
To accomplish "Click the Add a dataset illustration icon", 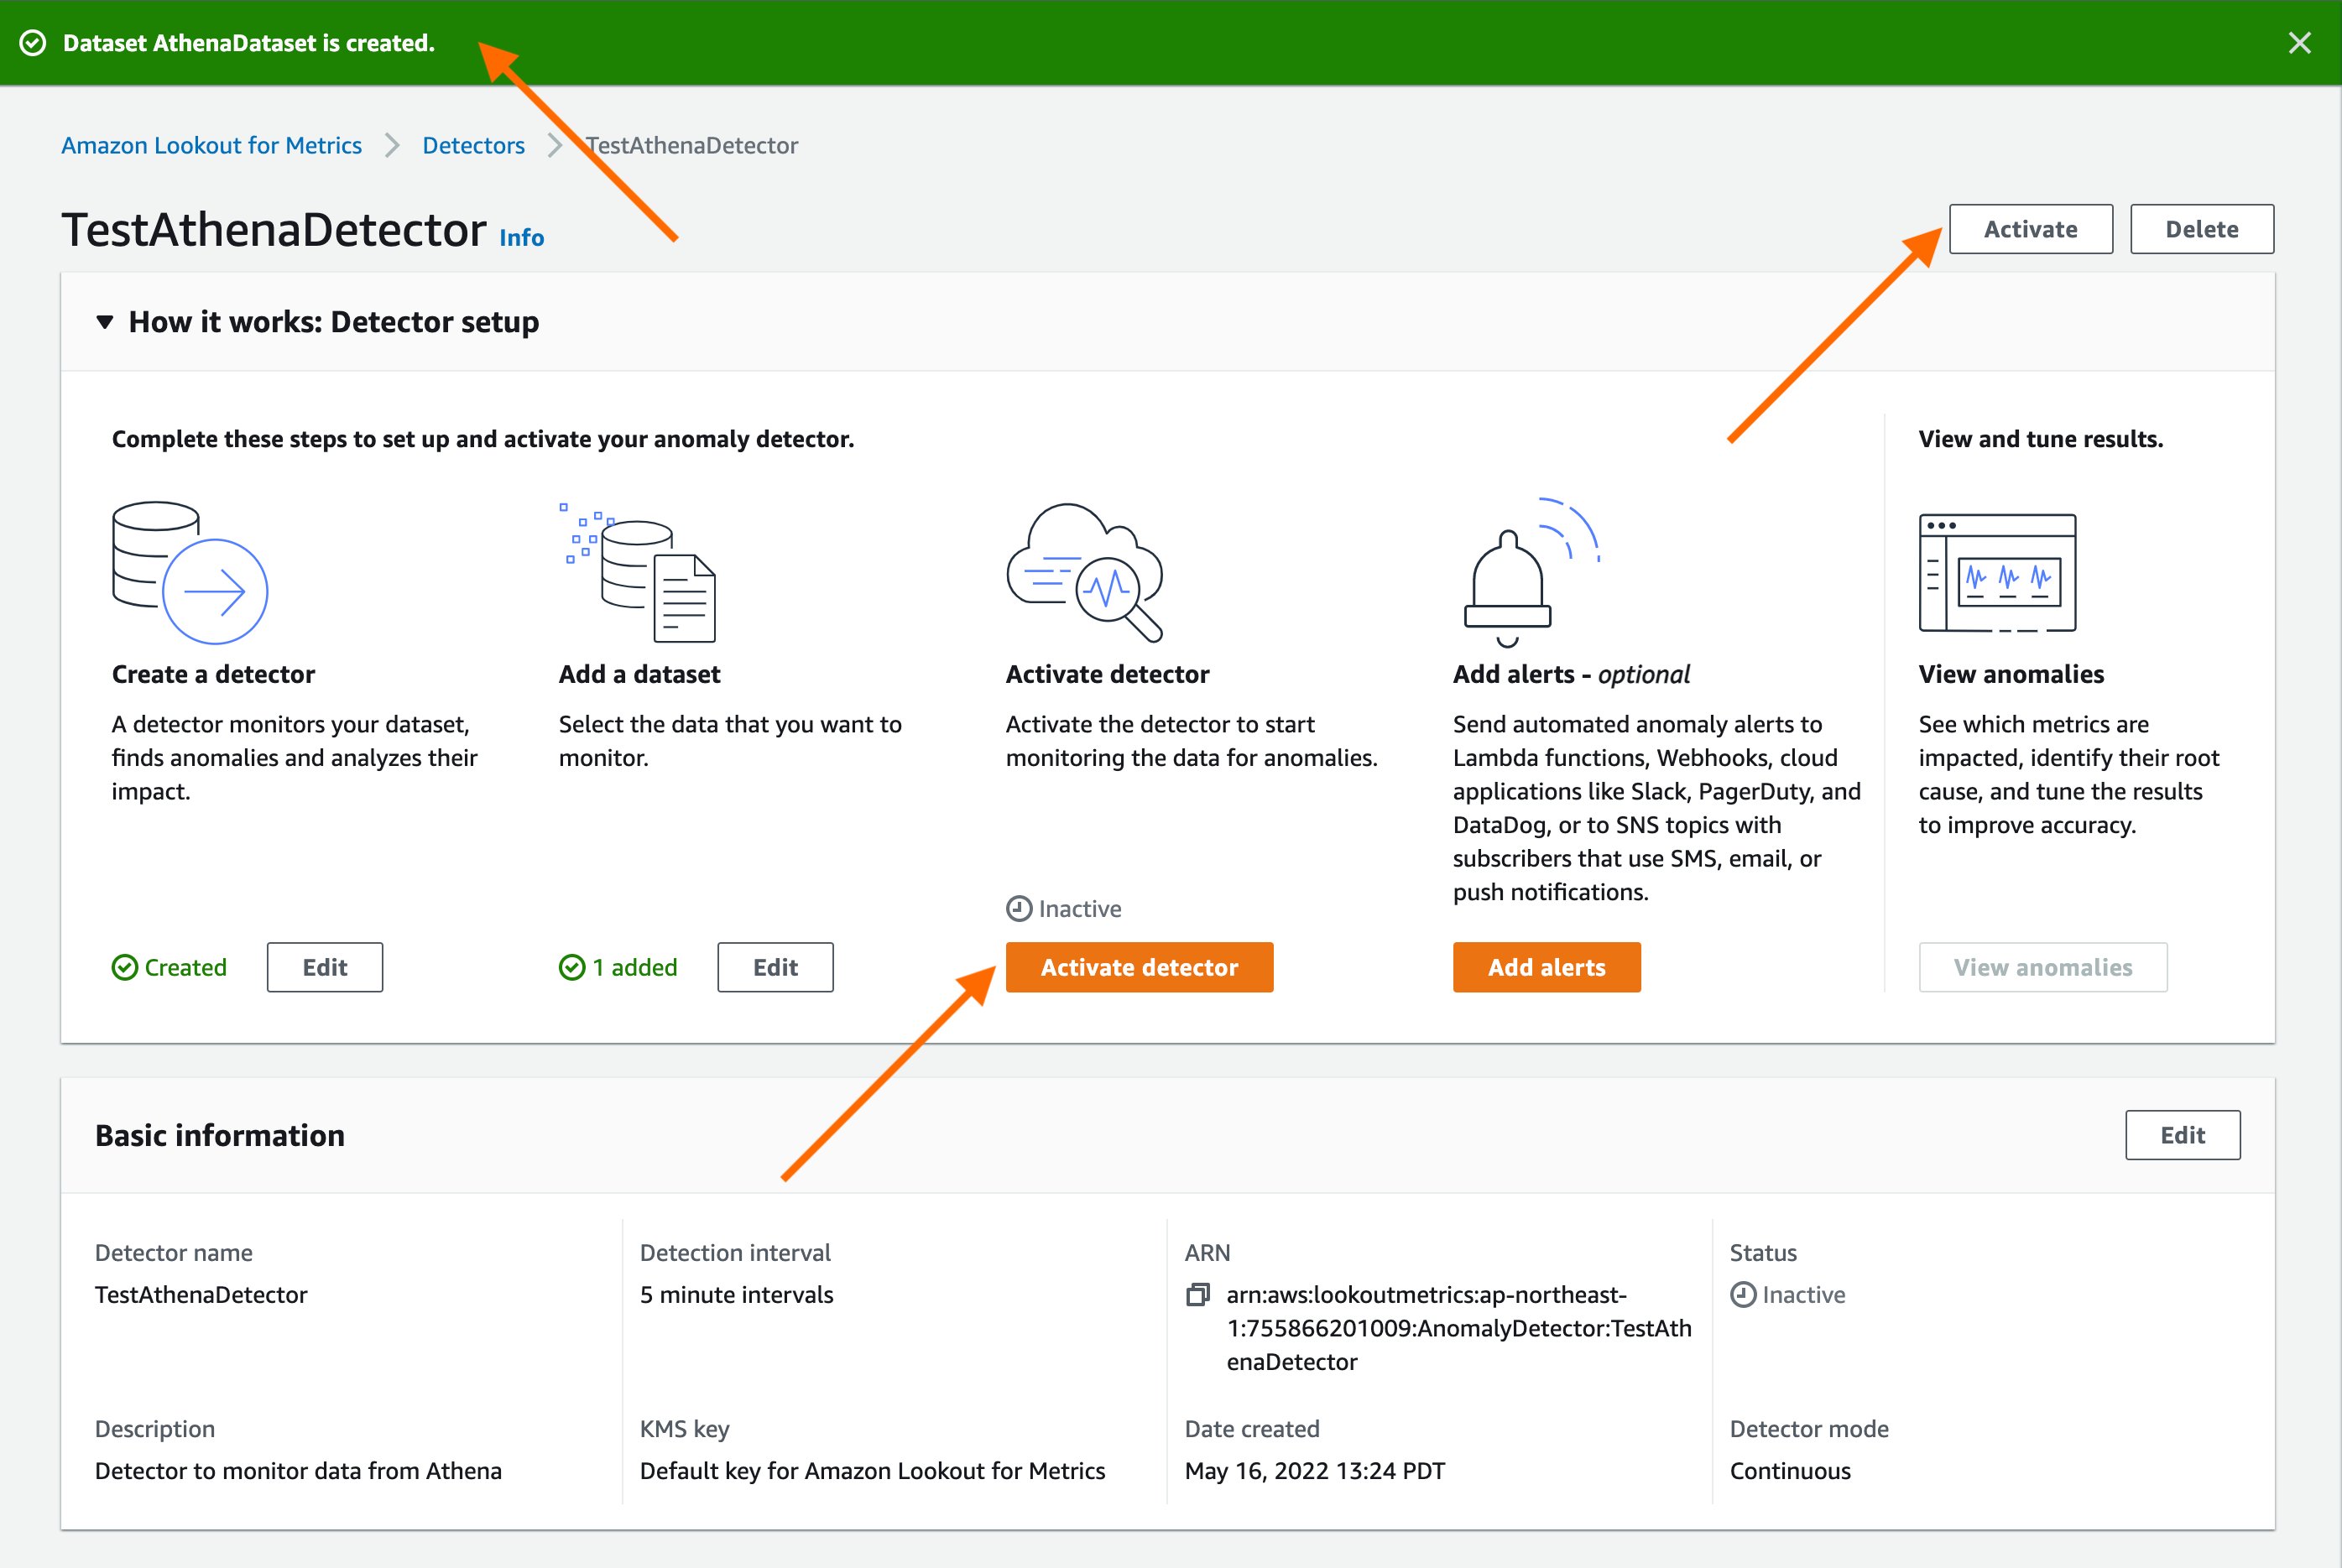I will pyautogui.click(x=639, y=573).
